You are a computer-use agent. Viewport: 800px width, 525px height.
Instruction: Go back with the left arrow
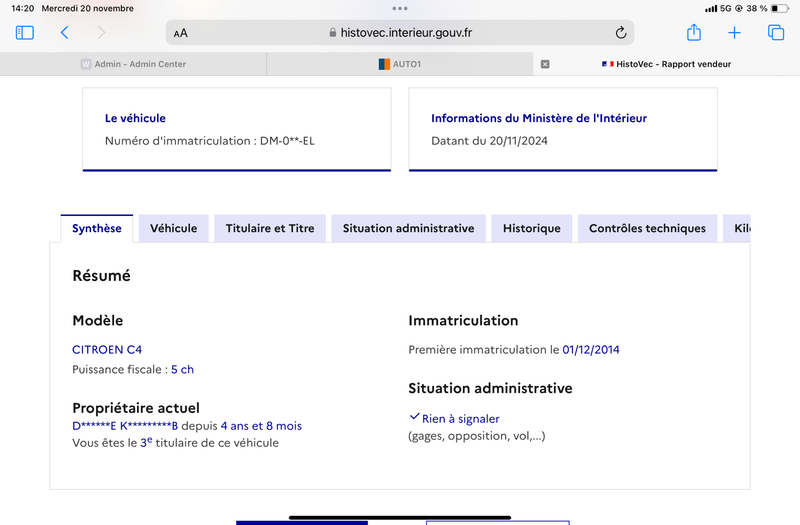coord(64,33)
